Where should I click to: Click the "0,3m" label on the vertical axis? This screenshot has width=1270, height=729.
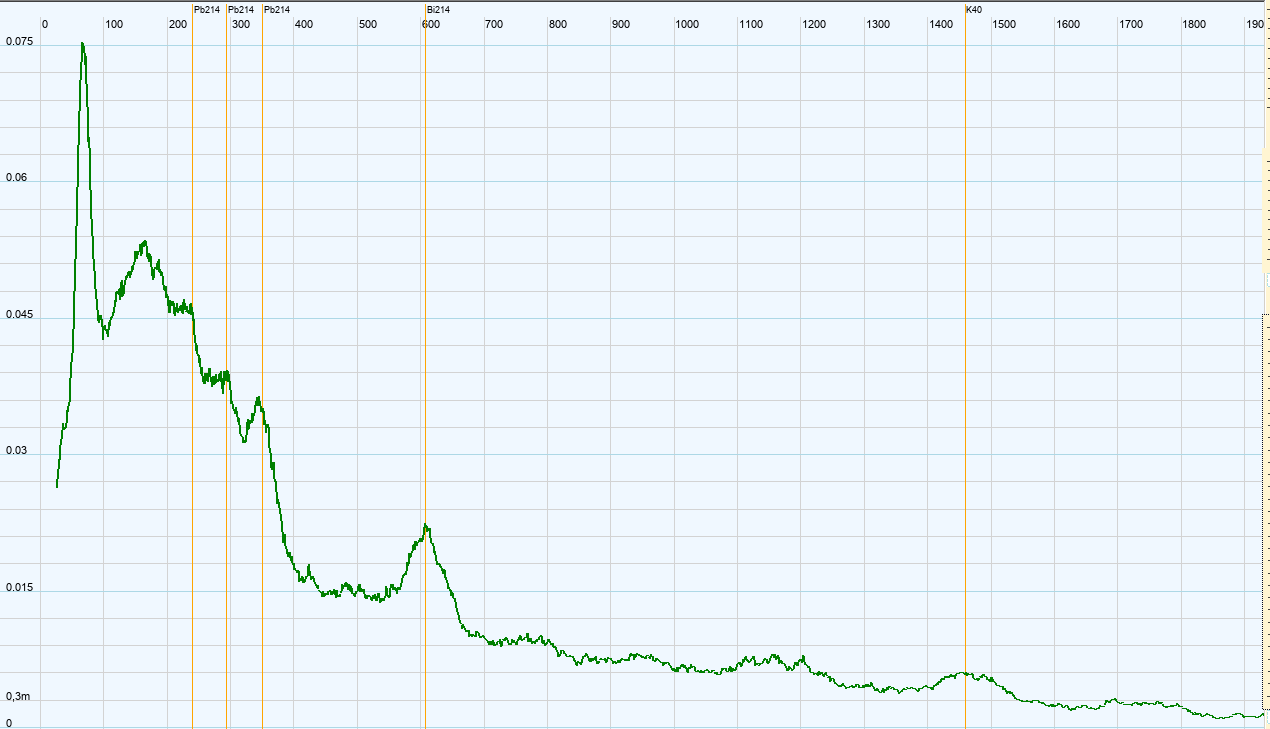coord(18,696)
